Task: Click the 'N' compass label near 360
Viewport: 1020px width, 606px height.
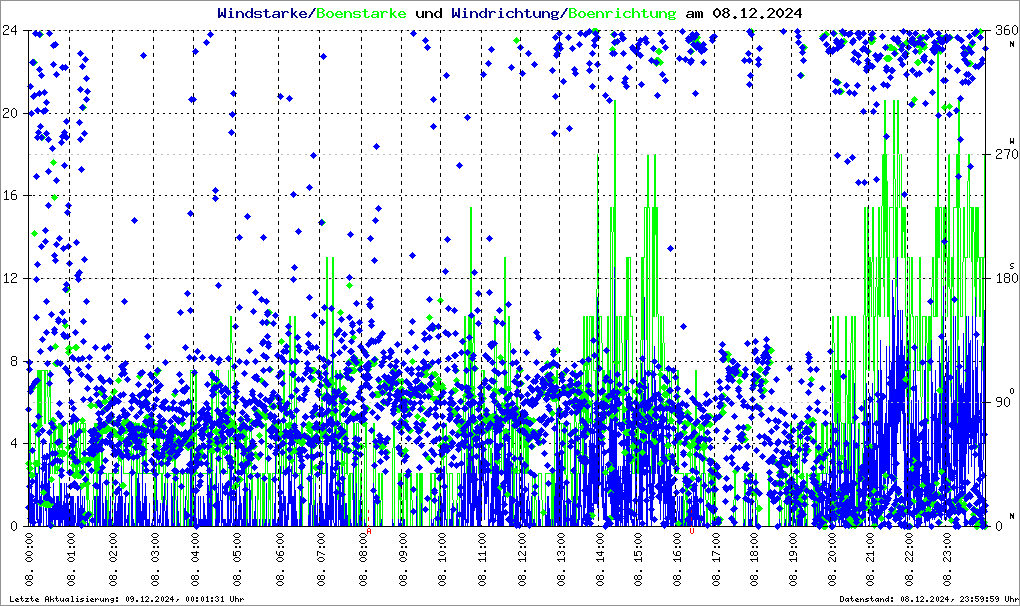Action: click(x=1012, y=43)
